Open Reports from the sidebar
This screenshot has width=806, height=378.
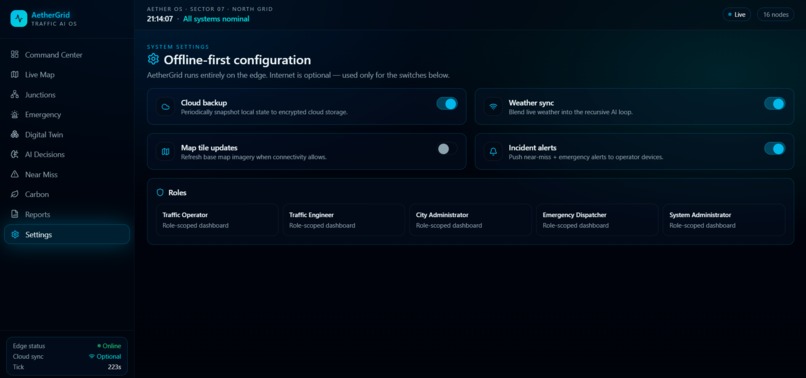point(67,214)
